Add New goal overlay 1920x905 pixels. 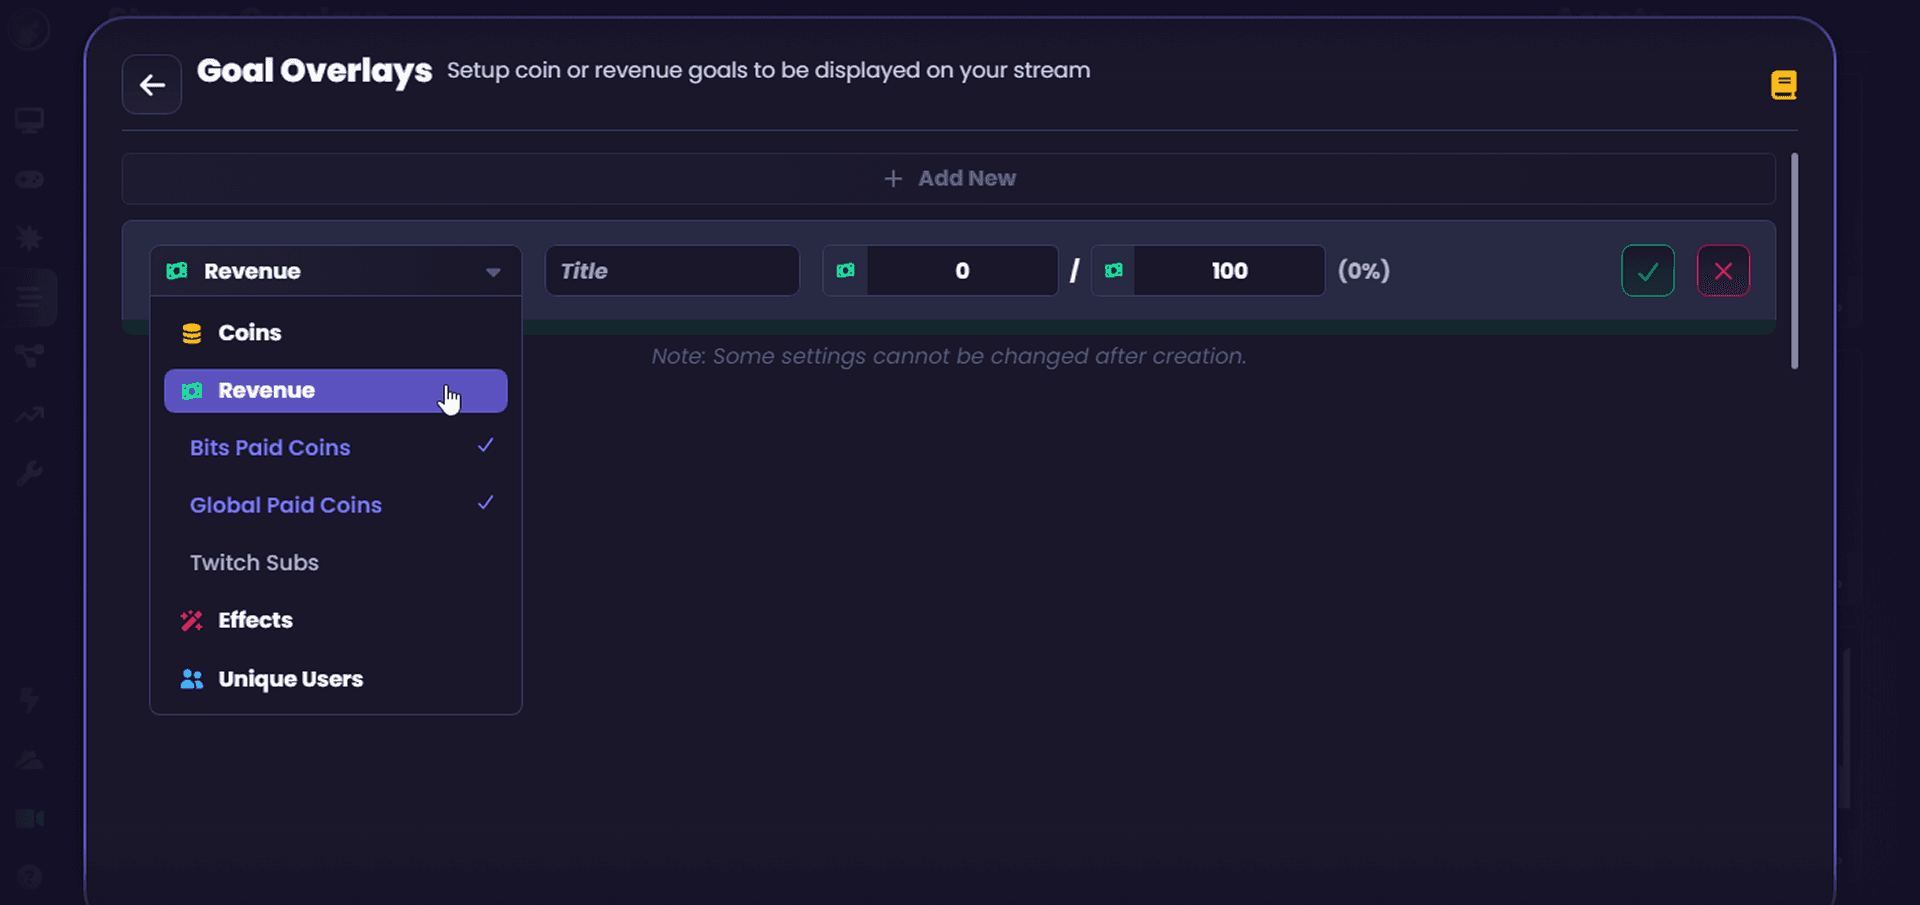coord(948,178)
